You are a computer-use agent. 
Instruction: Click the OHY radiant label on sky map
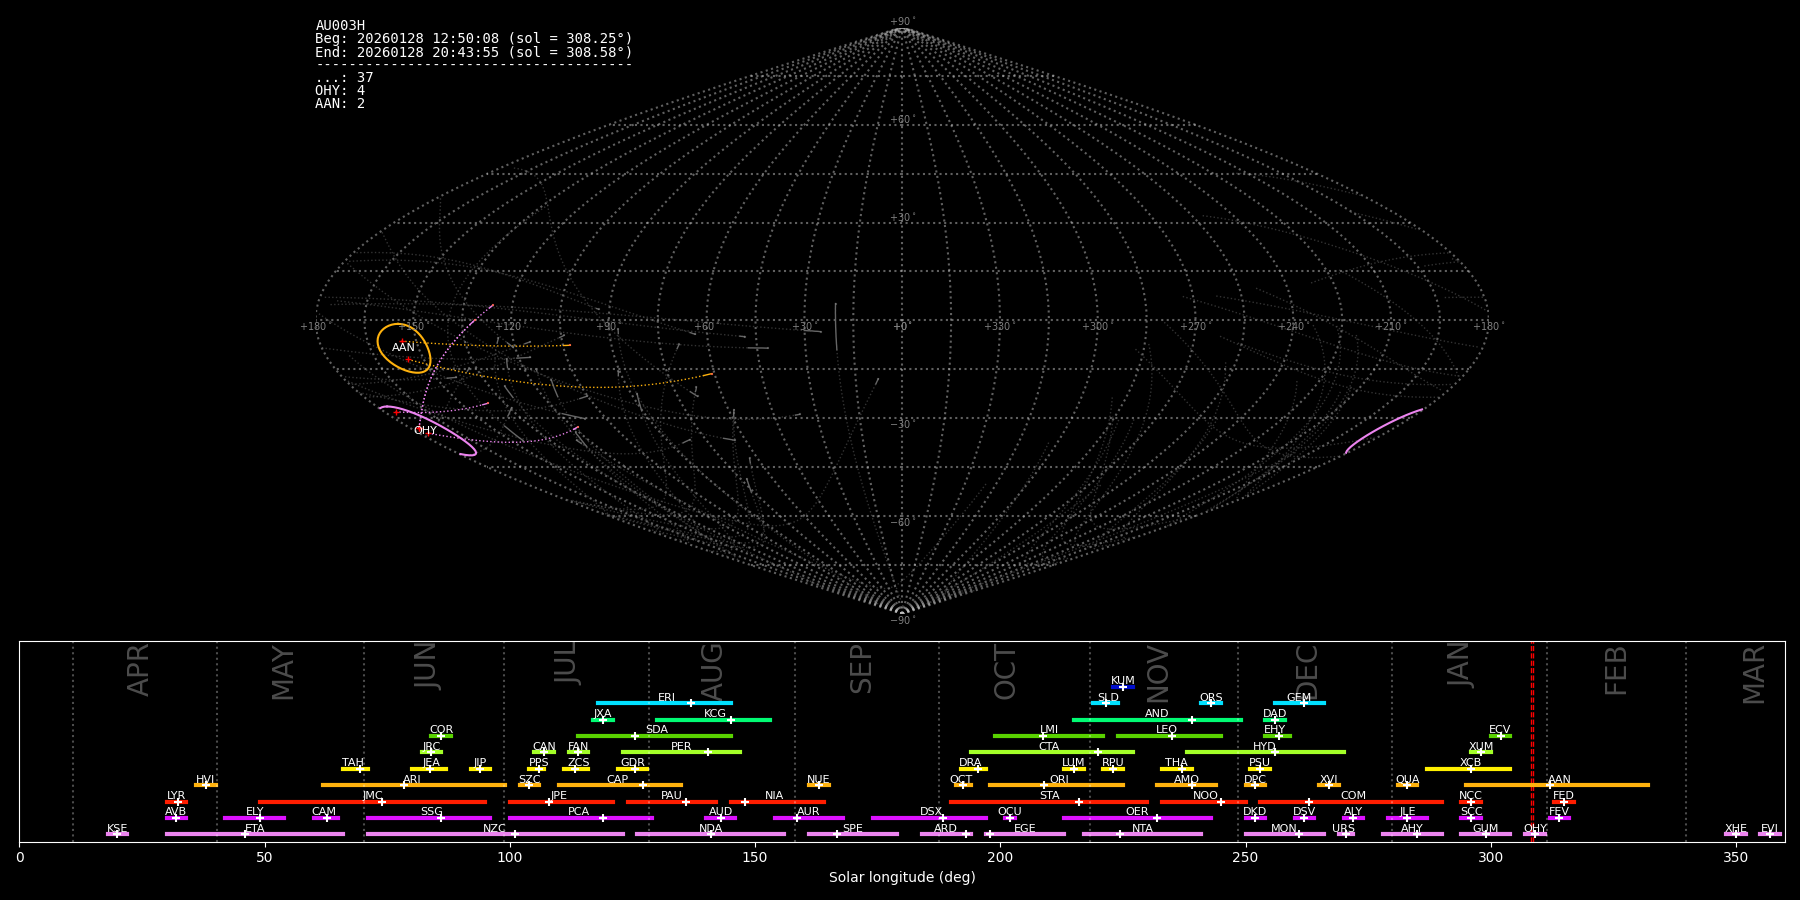coord(425,431)
